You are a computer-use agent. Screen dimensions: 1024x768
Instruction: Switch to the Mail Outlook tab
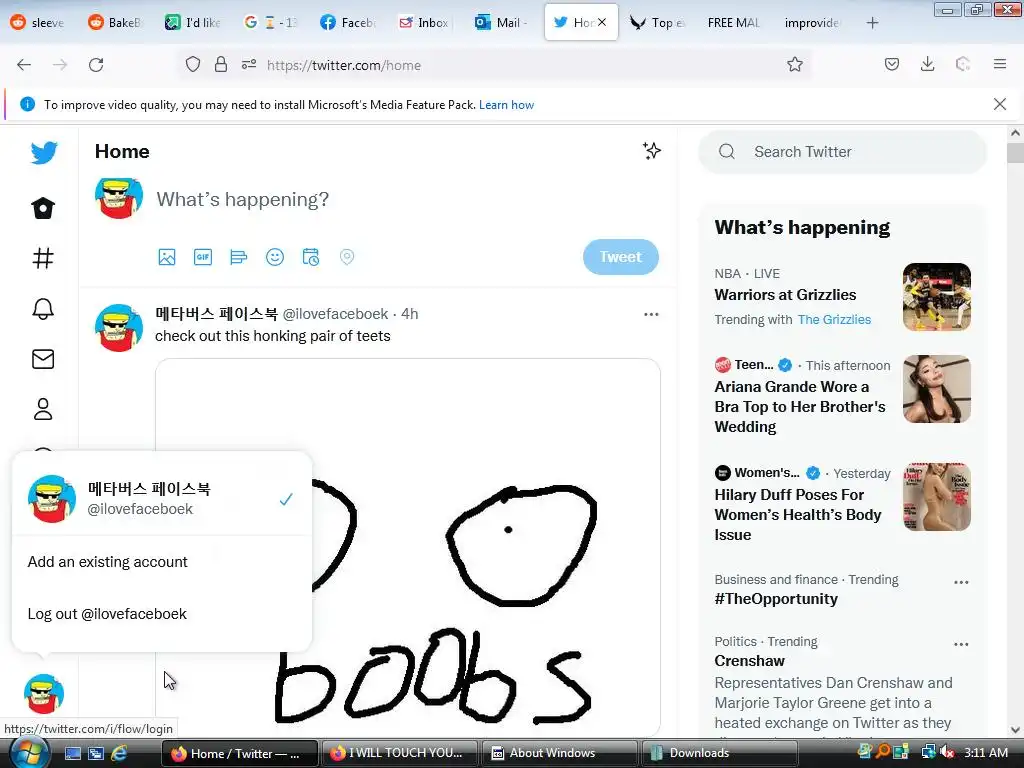[502, 23]
